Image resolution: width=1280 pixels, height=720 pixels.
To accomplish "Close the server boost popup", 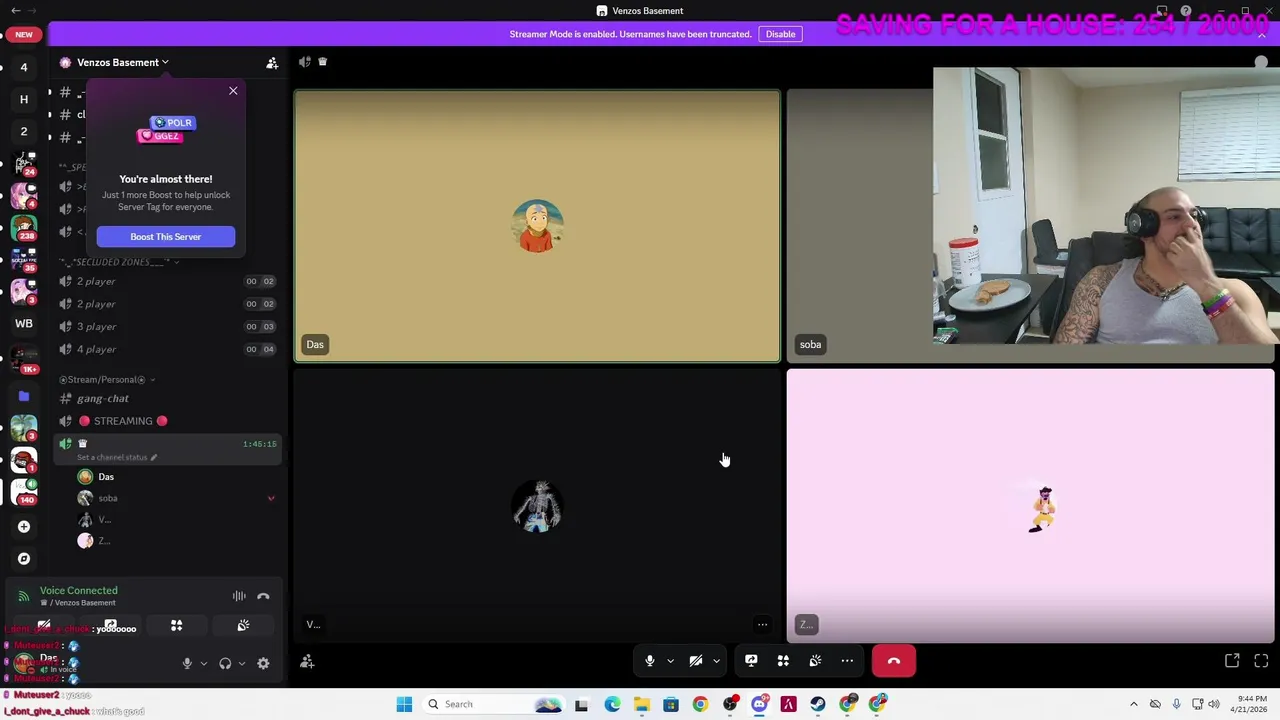I will tap(233, 91).
